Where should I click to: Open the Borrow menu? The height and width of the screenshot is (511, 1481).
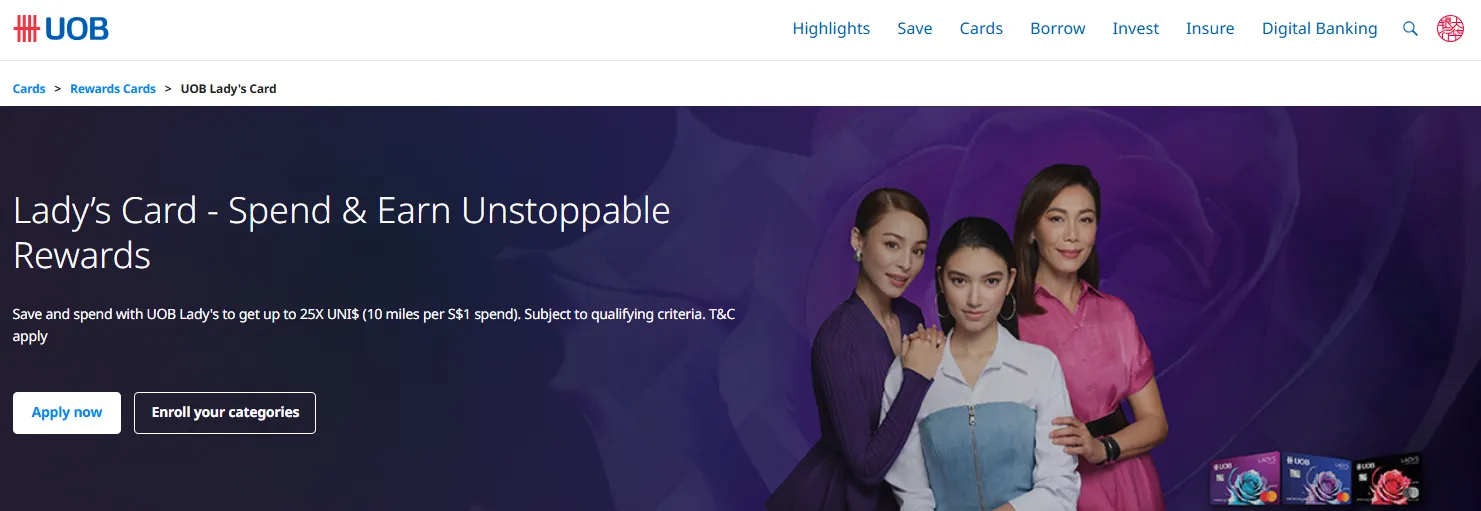pyautogui.click(x=1057, y=29)
